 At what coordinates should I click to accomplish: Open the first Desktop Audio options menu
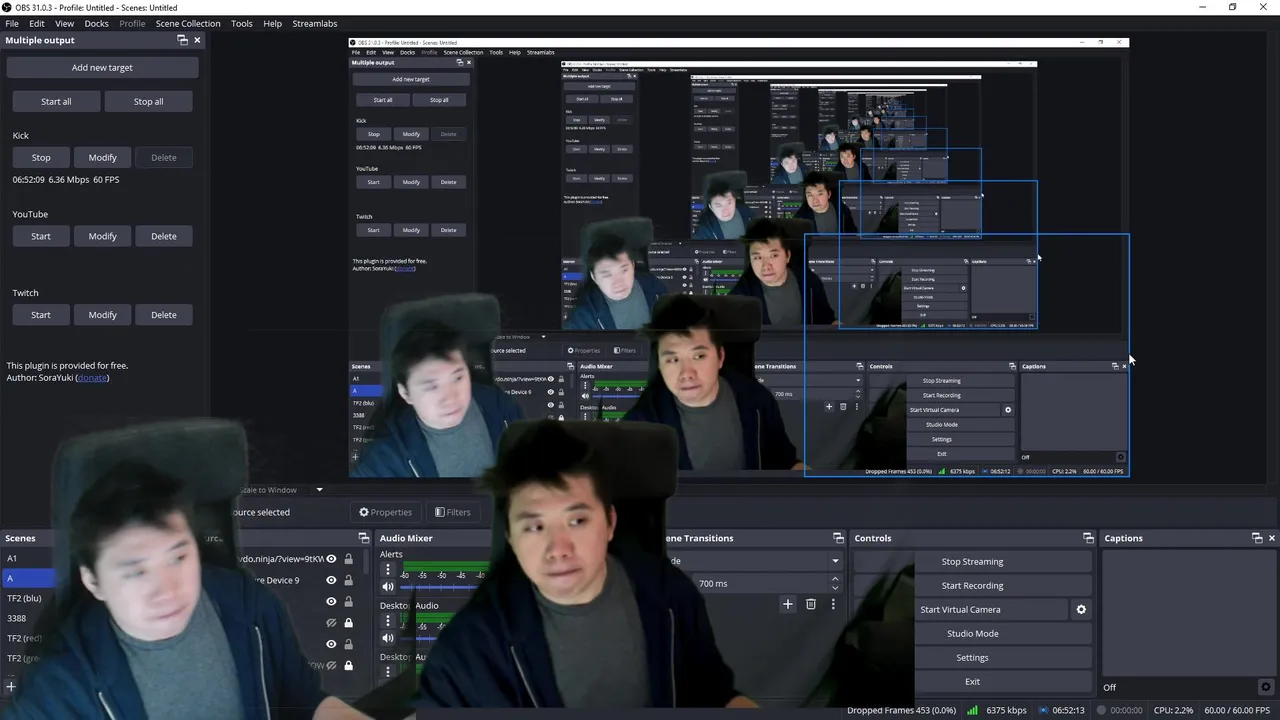pos(388,620)
